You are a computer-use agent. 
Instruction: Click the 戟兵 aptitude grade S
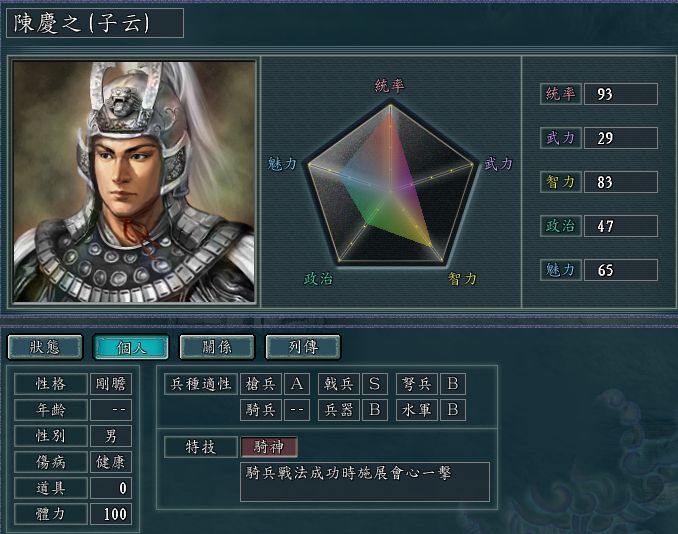tap(374, 384)
